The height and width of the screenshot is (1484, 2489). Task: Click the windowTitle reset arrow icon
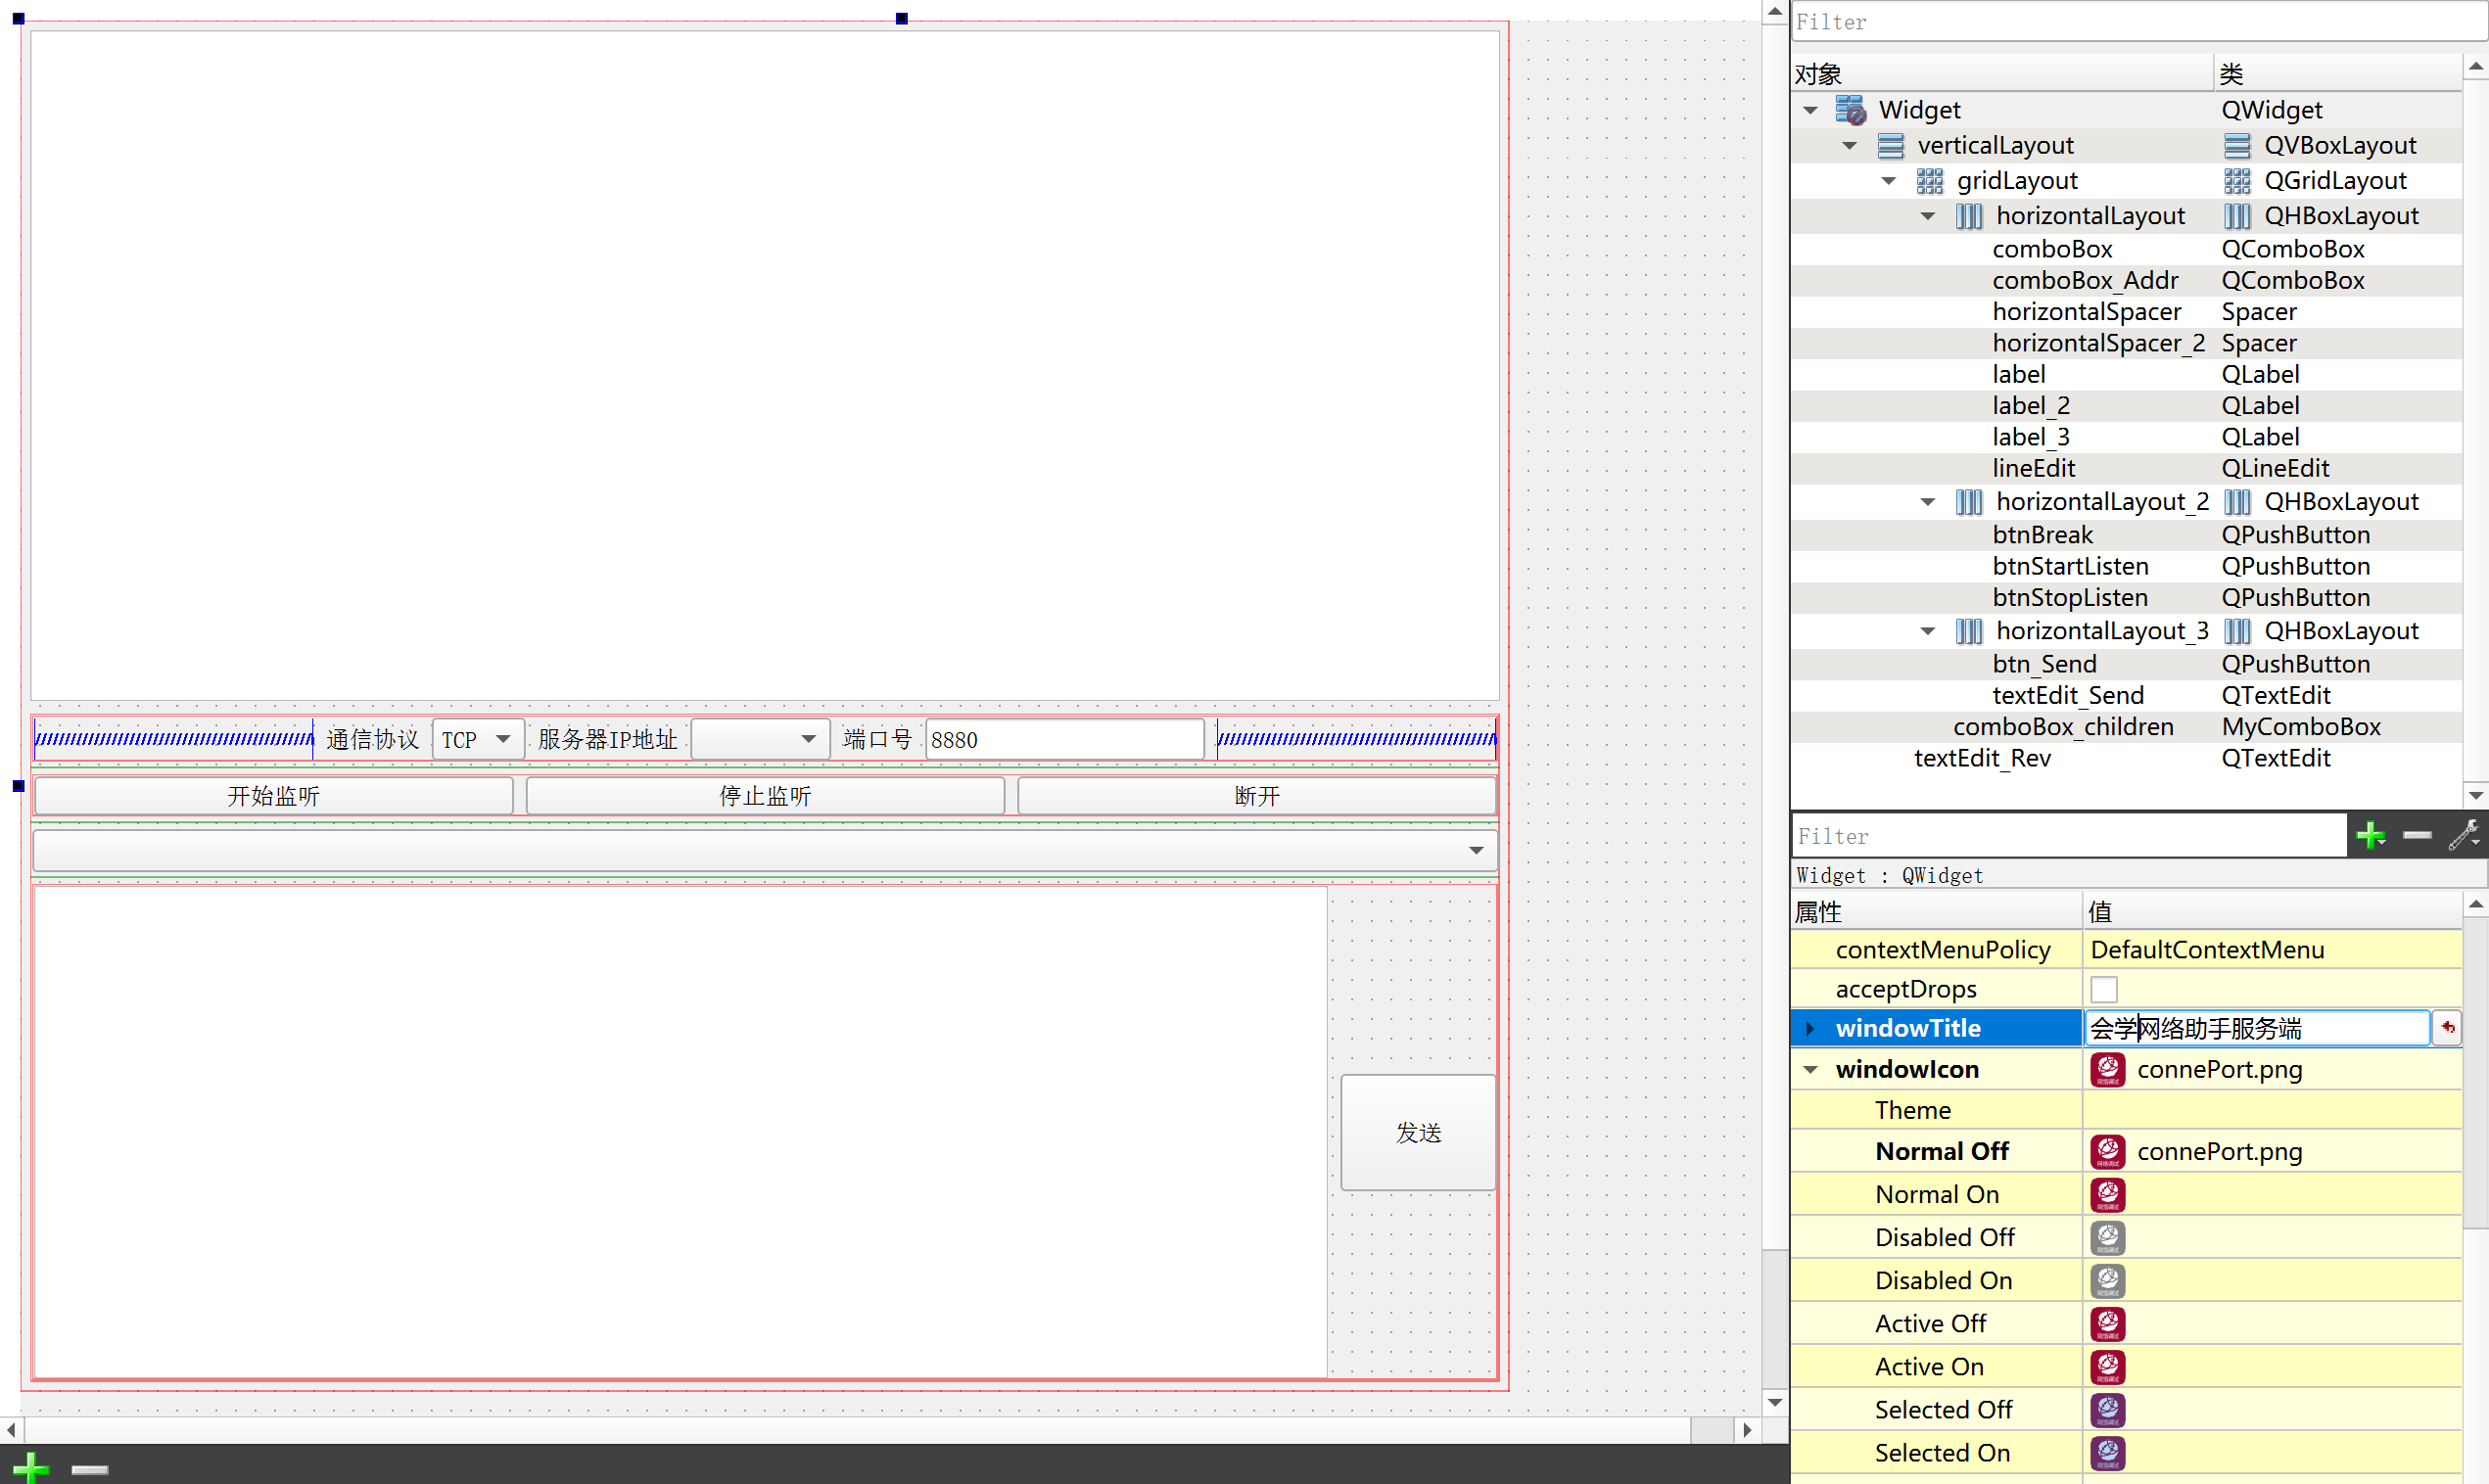point(2447,1027)
